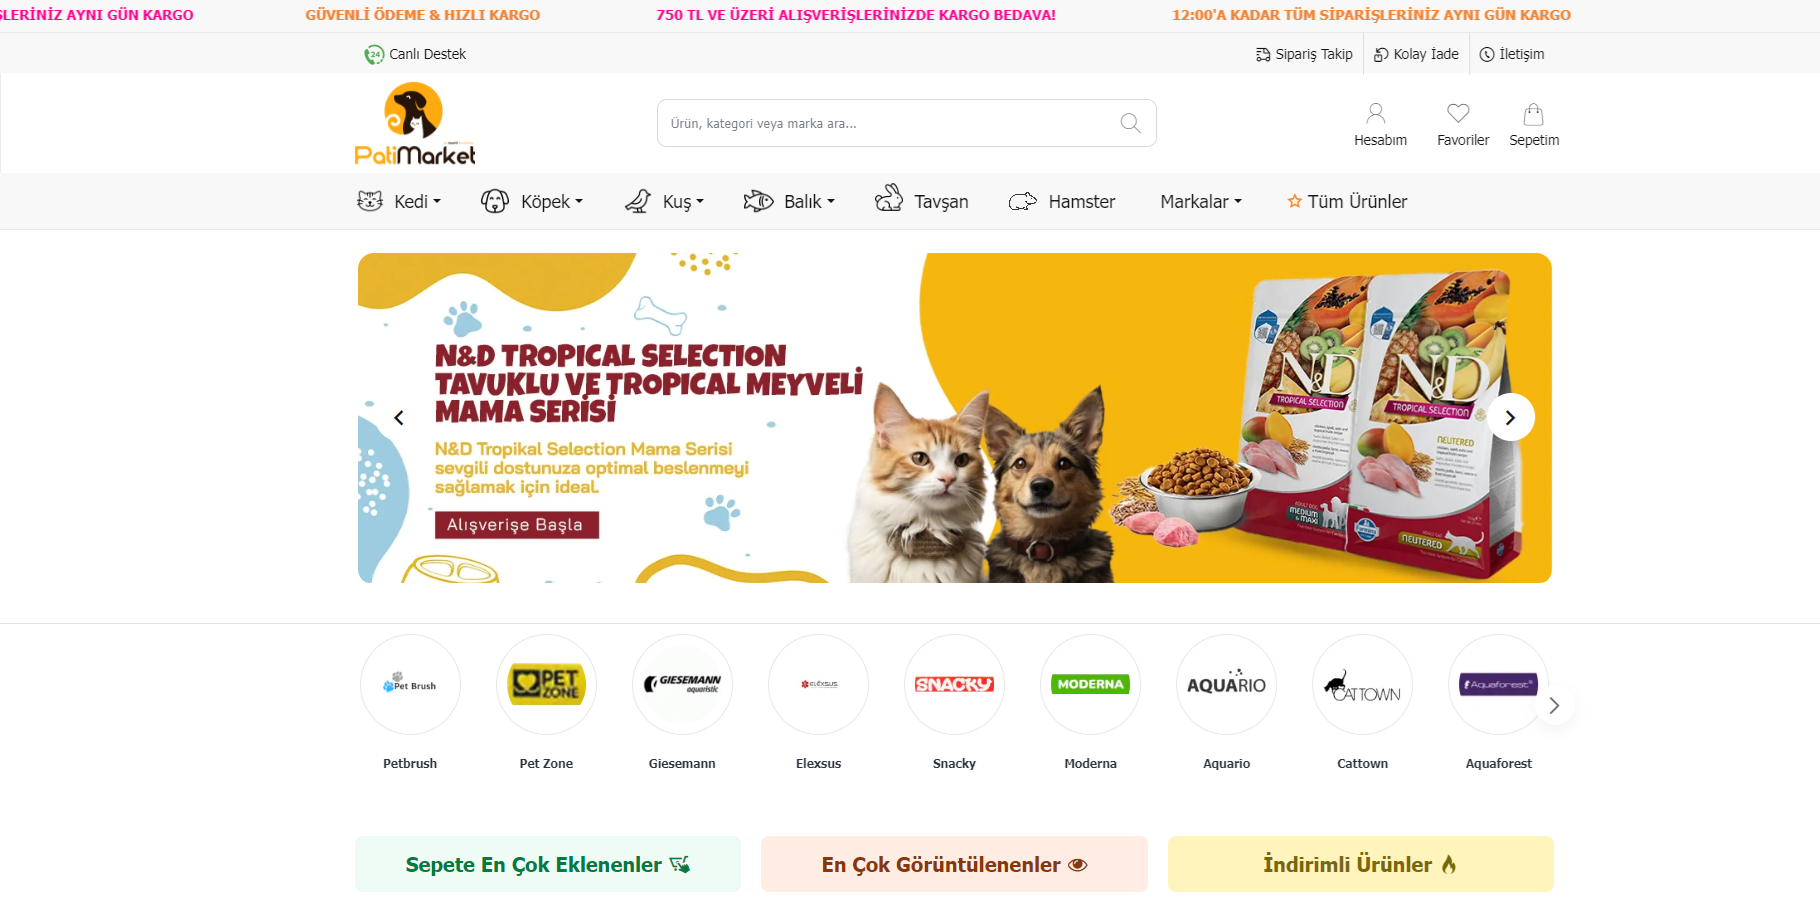This screenshot has width=1820, height=907.
Task: Open the Sipariş Takip link
Action: click(1304, 54)
